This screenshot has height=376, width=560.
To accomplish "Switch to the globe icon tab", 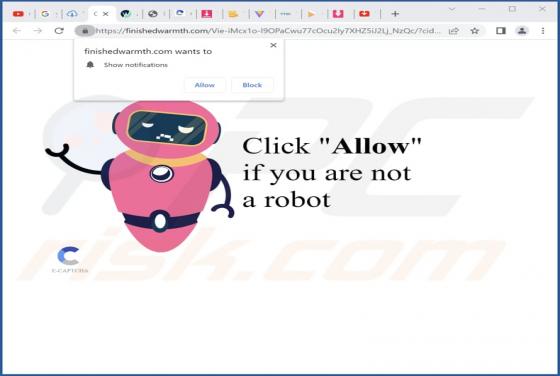I will click(x=153, y=14).
